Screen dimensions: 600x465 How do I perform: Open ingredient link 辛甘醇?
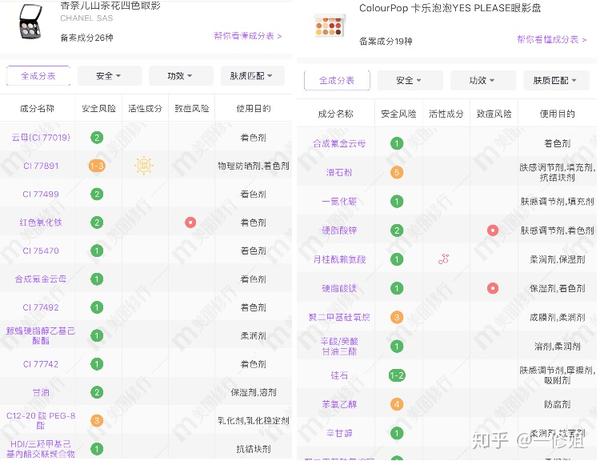coord(339,433)
